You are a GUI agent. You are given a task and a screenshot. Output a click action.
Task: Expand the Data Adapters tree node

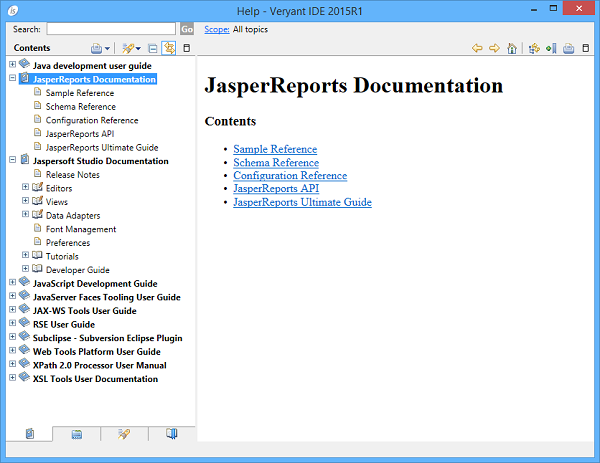click(25, 215)
